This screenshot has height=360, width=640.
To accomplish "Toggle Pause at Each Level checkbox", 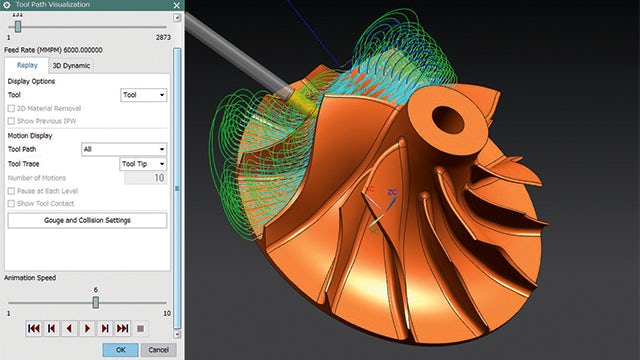I will [x=11, y=191].
